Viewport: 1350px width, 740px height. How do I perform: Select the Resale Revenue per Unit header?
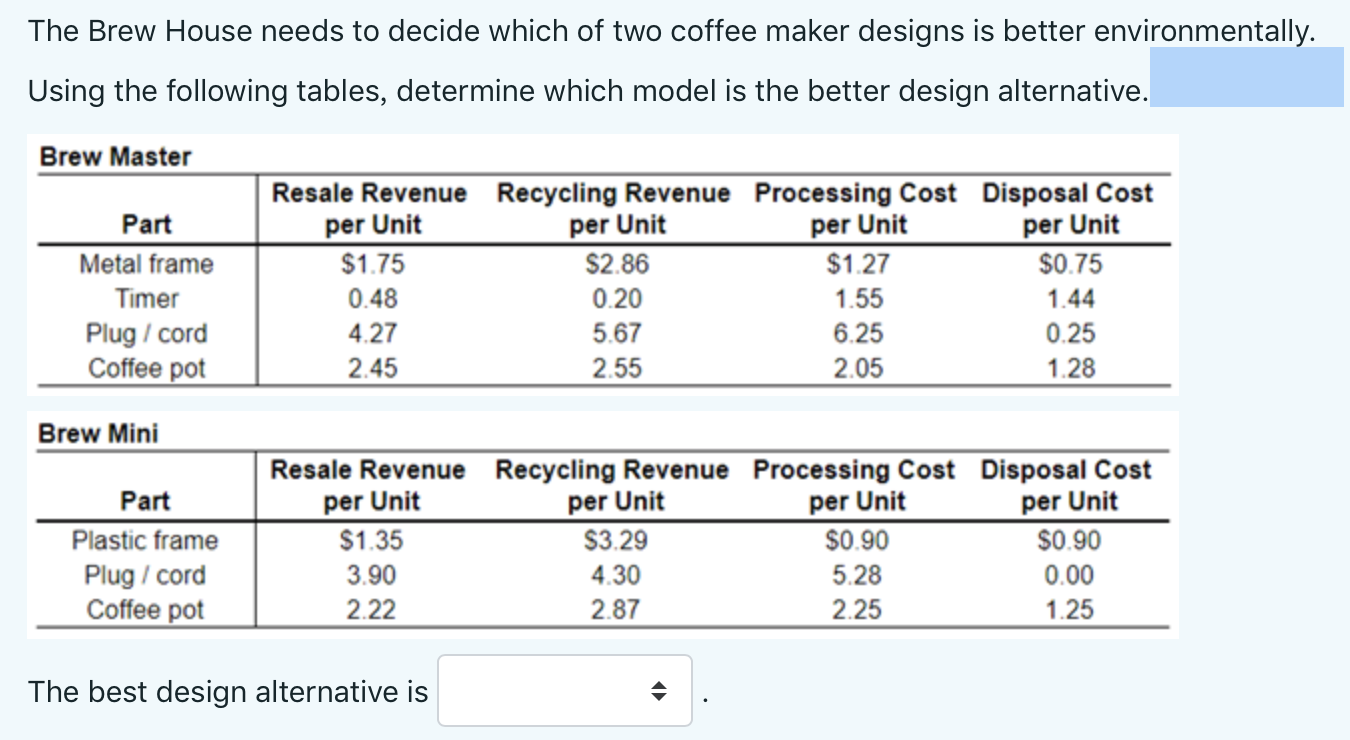pyautogui.click(x=369, y=208)
